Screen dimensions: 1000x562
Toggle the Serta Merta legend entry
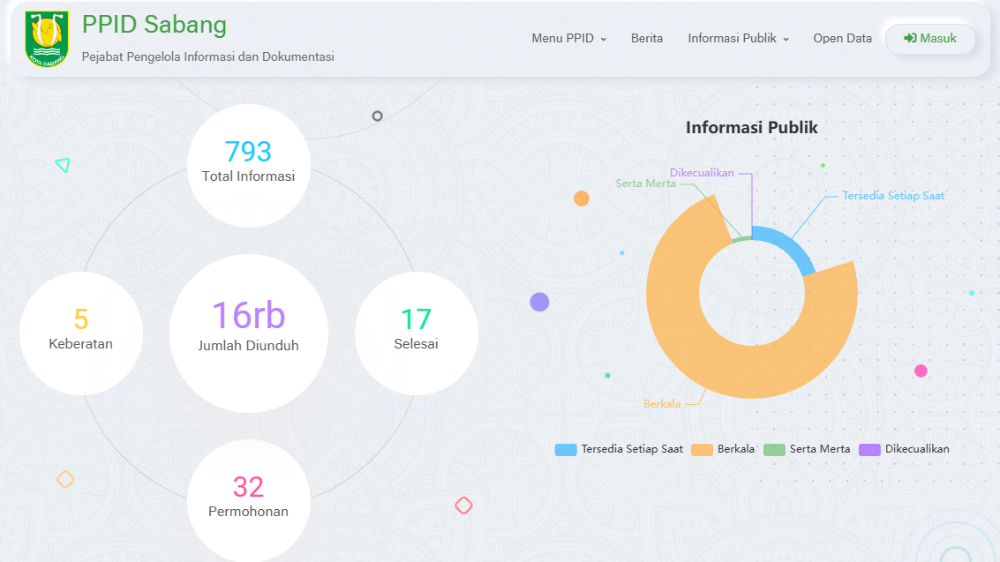[808, 449]
